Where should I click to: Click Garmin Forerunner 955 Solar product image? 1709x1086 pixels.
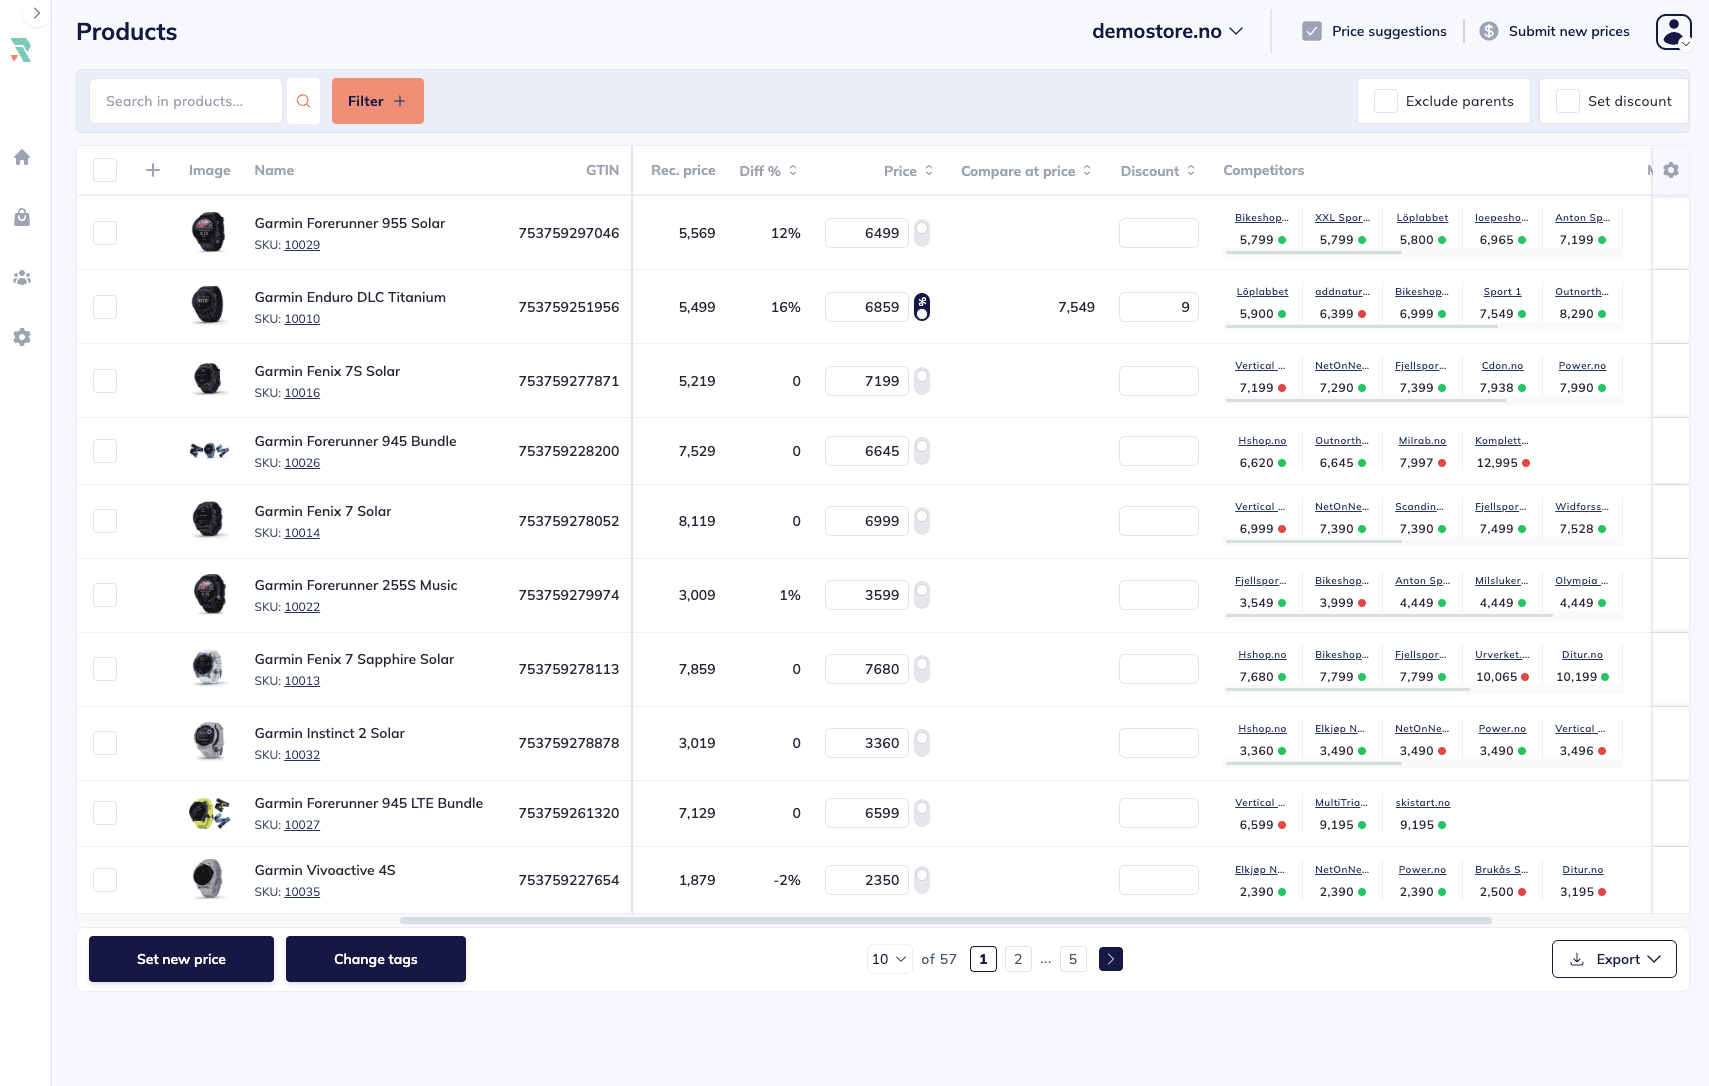(x=209, y=232)
